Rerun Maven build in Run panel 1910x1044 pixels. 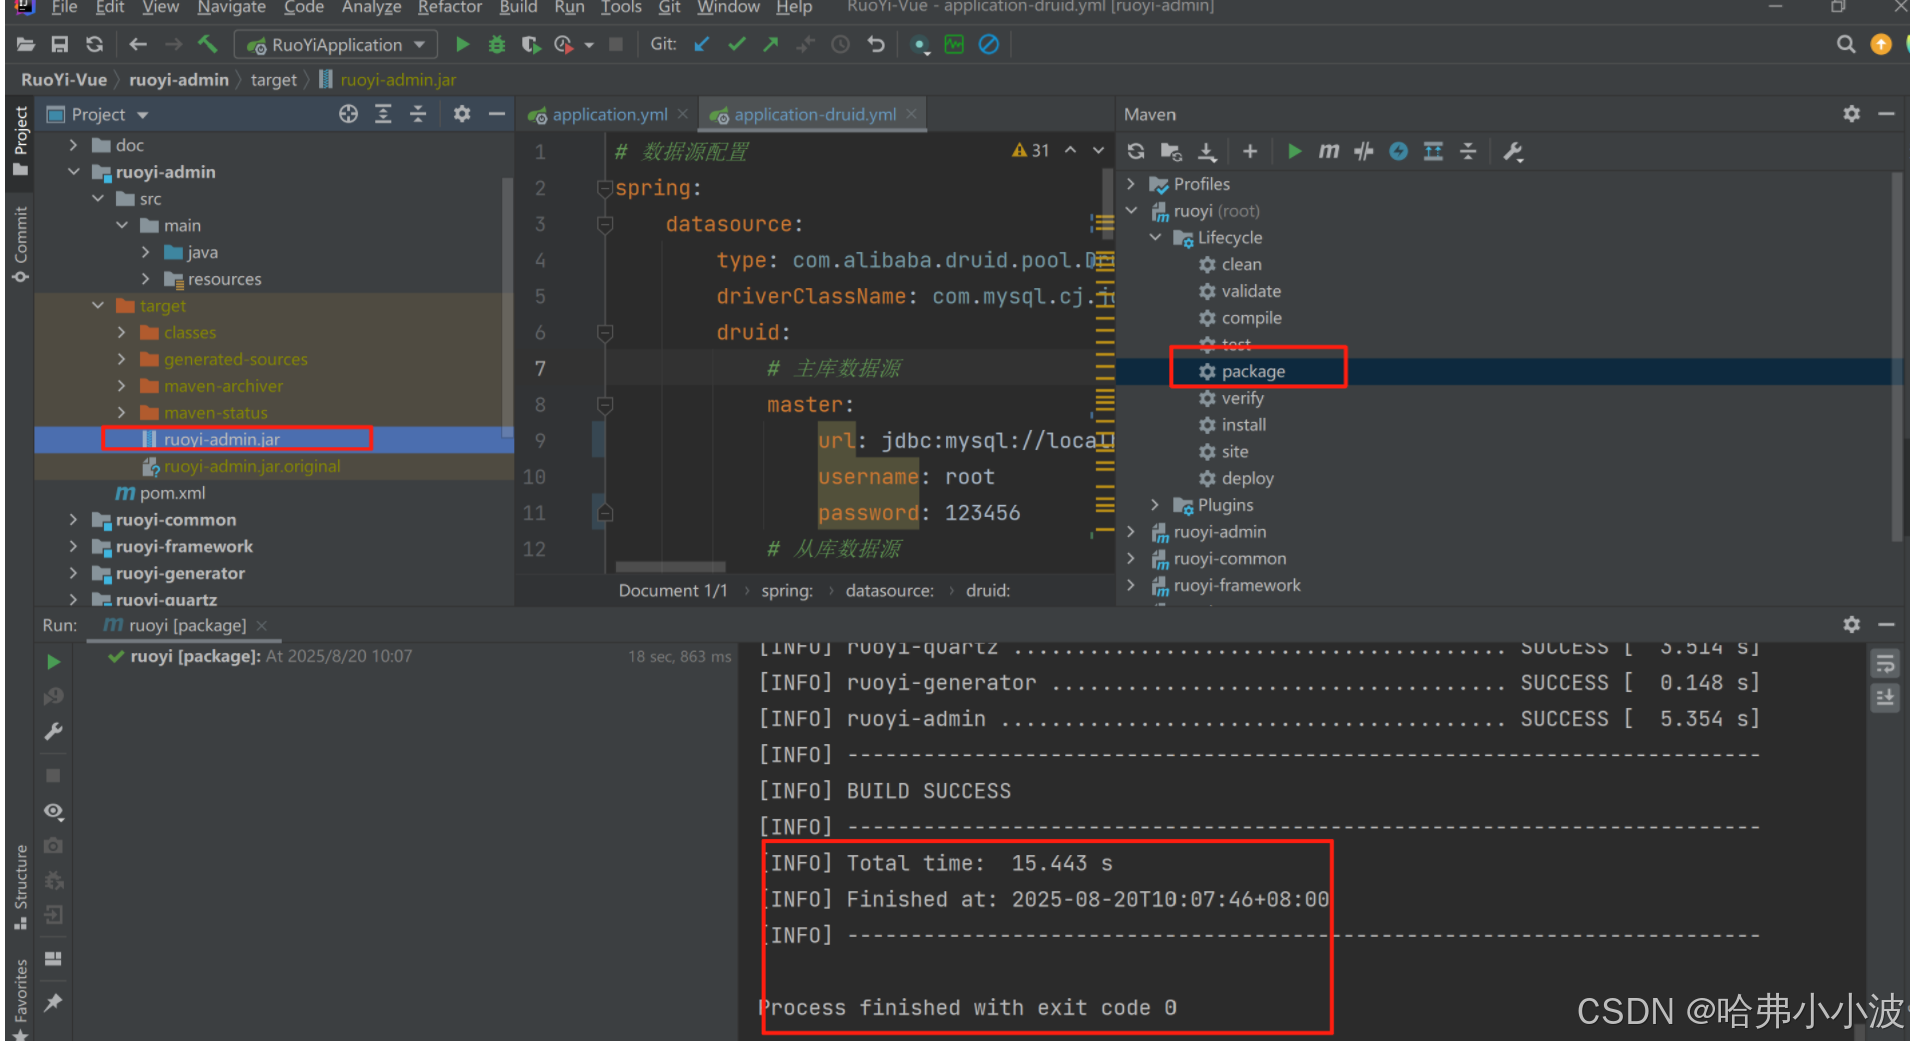coord(53,662)
